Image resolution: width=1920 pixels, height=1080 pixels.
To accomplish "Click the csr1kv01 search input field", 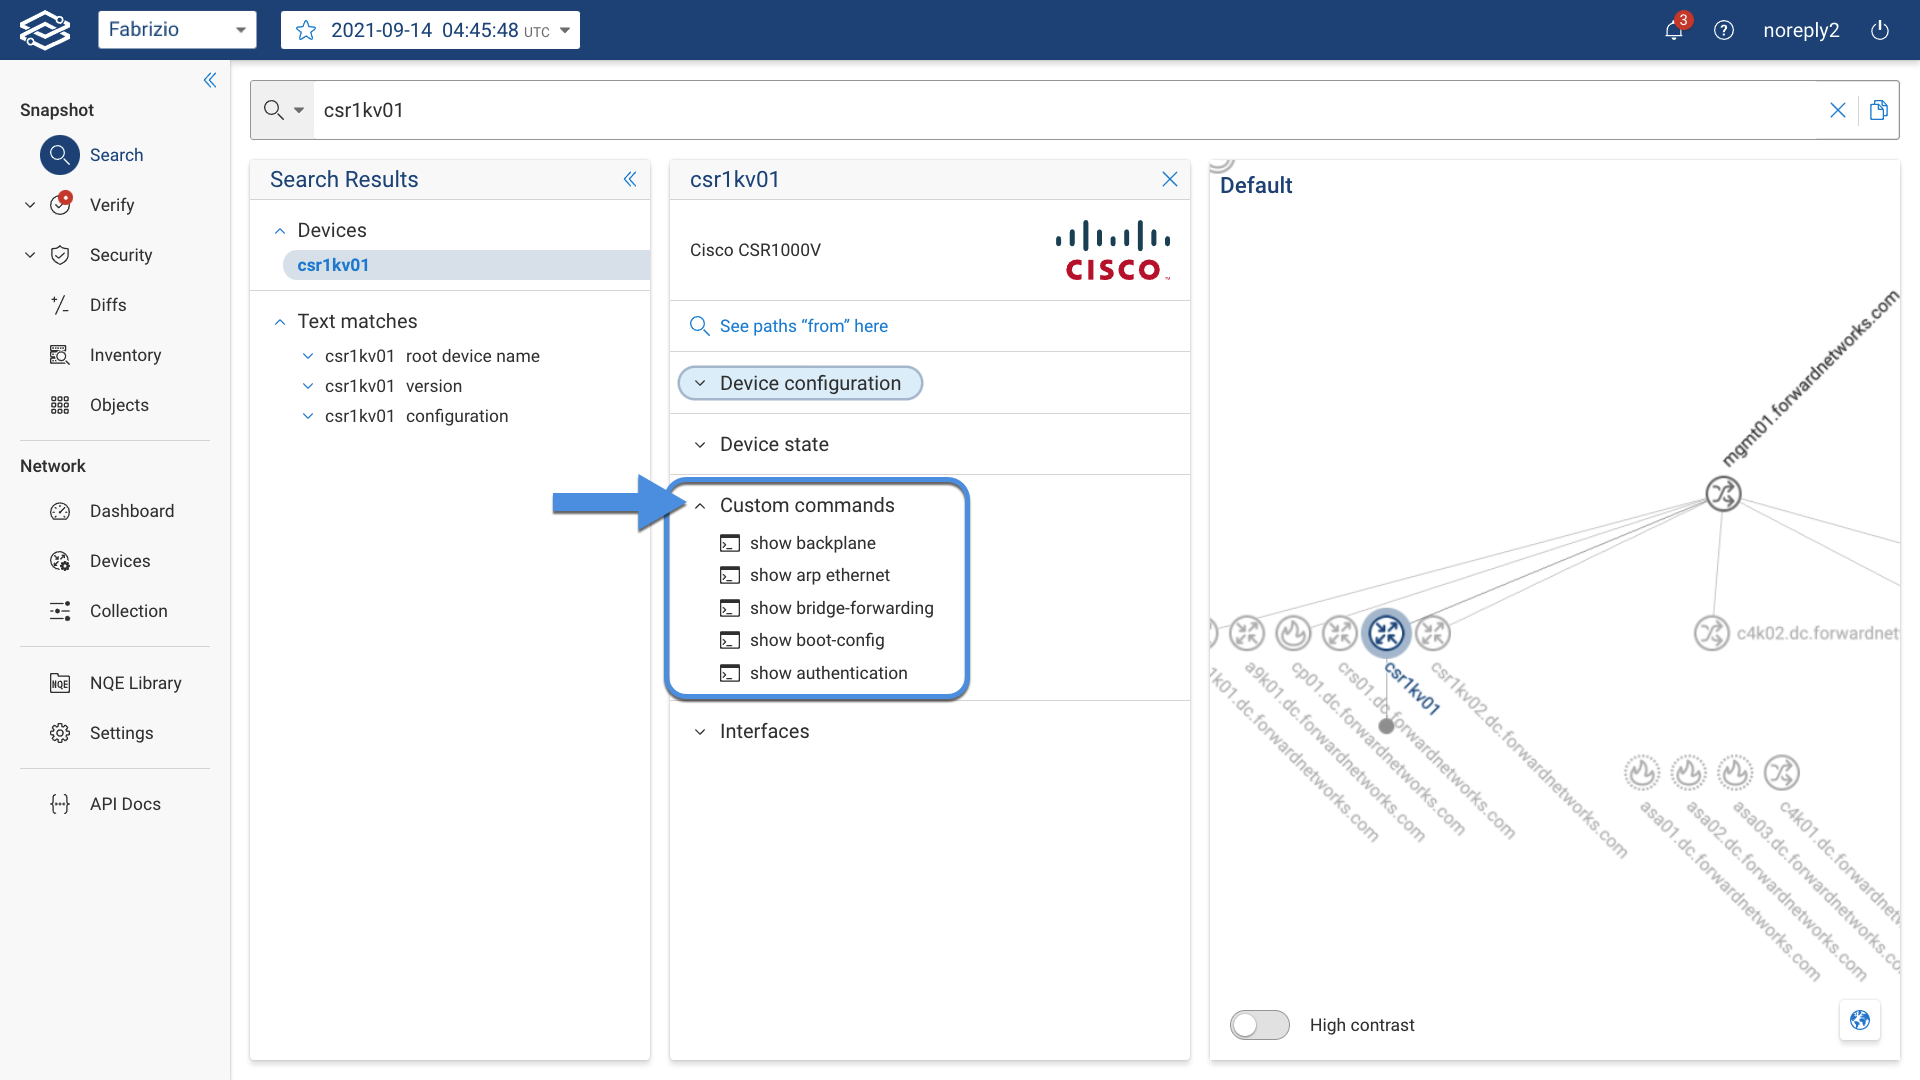I will point(1000,110).
